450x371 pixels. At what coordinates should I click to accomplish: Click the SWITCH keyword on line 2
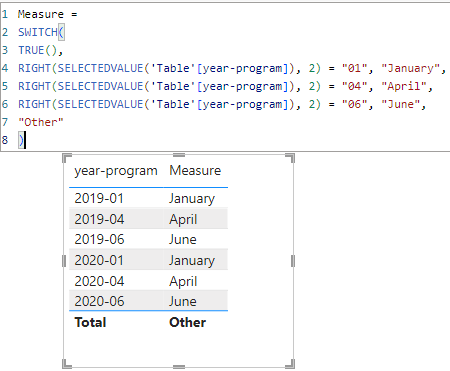(x=38, y=32)
